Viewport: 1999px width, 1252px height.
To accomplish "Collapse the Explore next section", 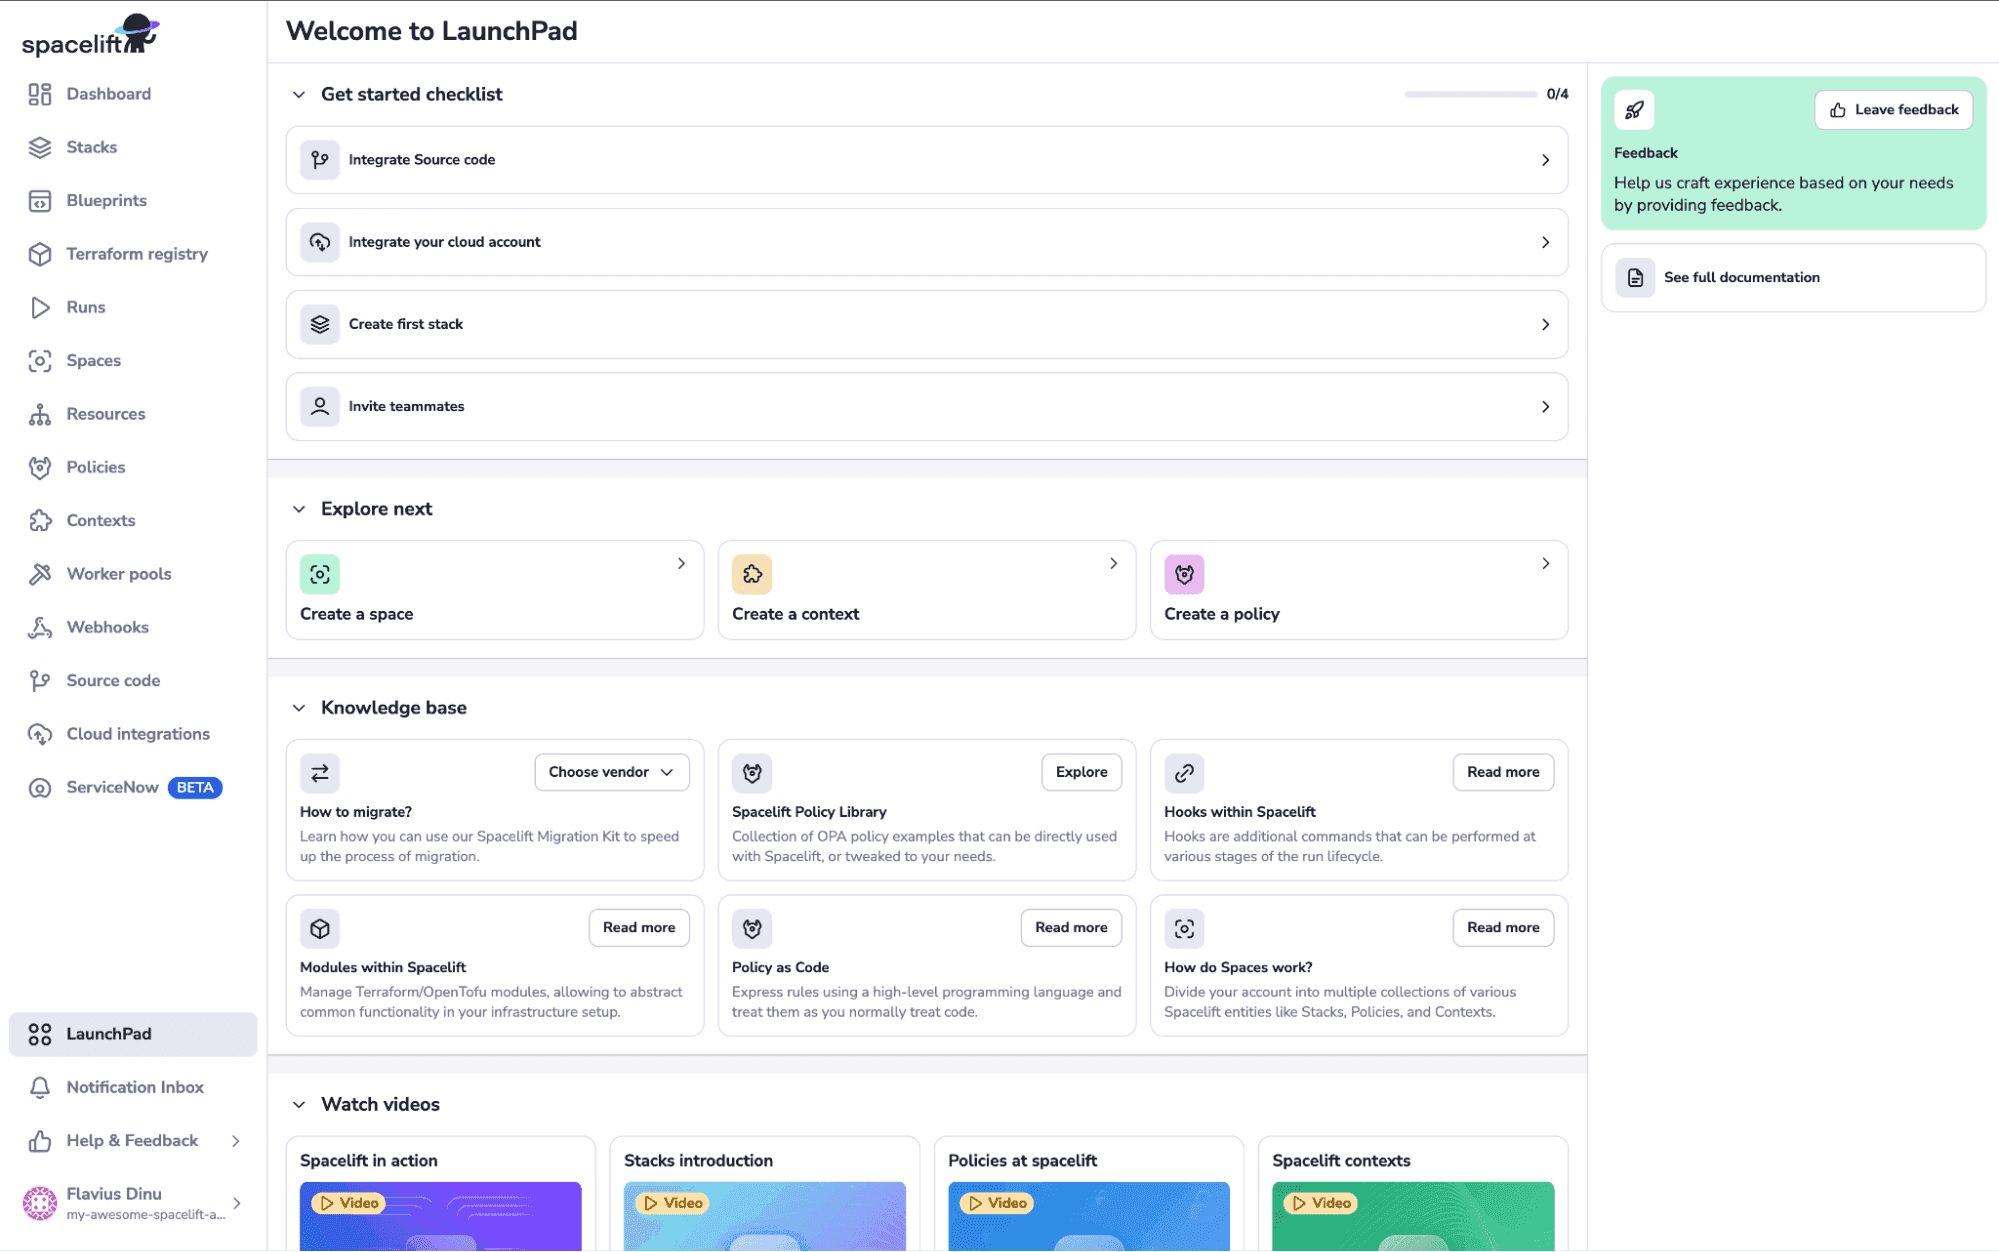I will pos(299,509).
